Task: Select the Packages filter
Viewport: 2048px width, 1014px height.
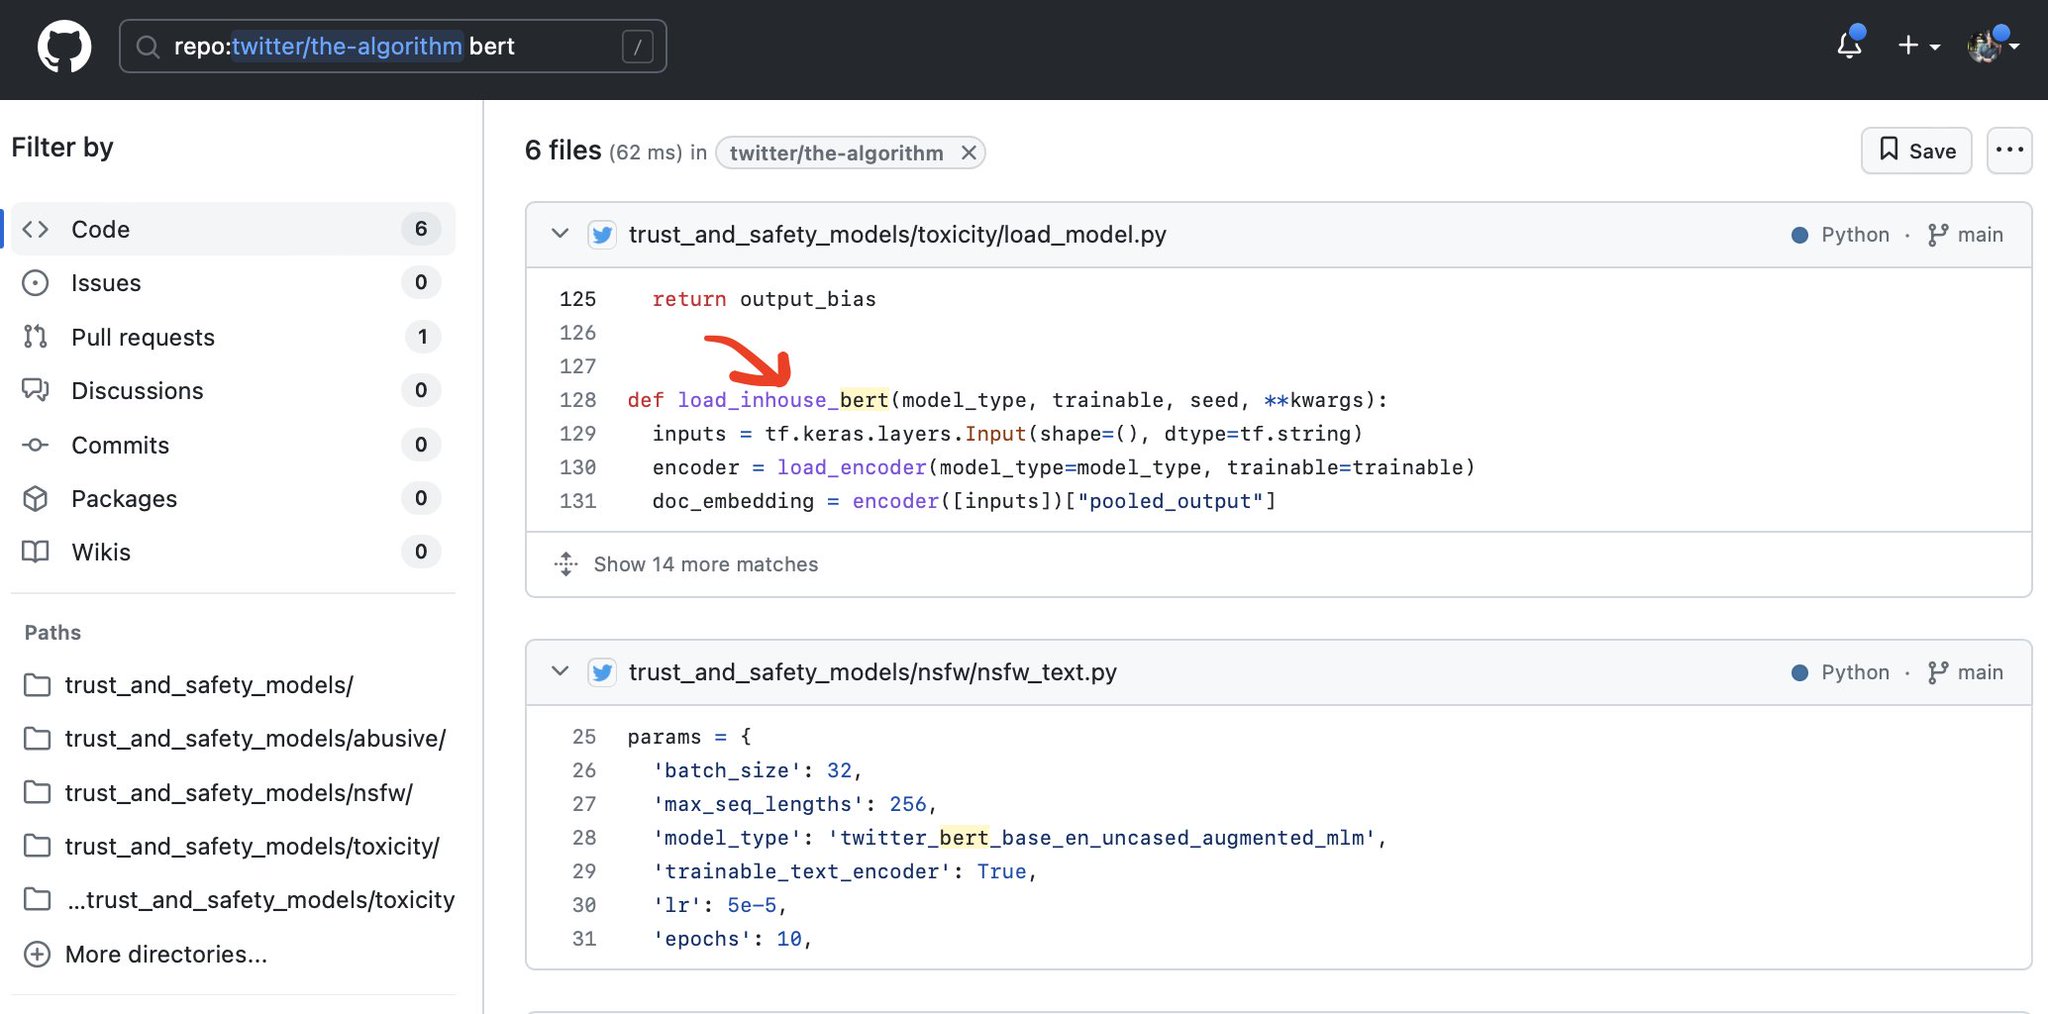Action: click(x=232, y=498)
